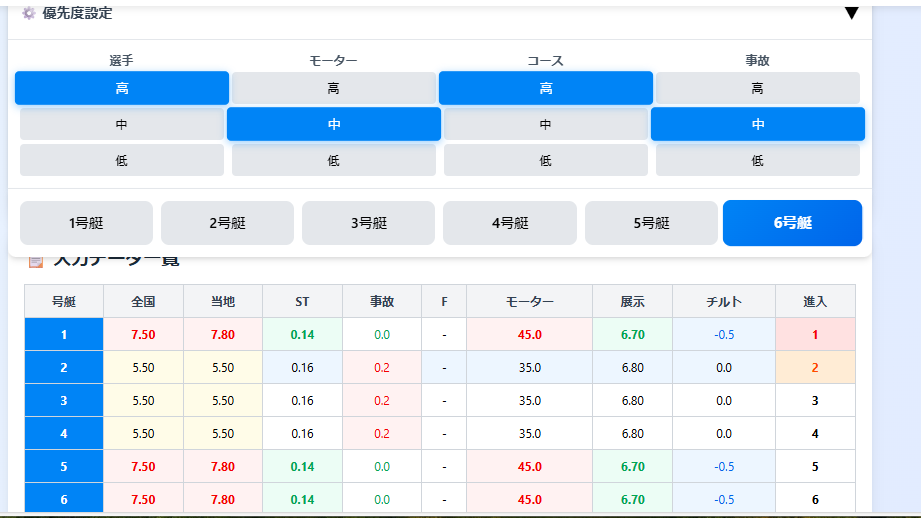The width and height of the screenshot is (921, 518).
Task: Set モーター priority to 中
Action: (334, 124)
